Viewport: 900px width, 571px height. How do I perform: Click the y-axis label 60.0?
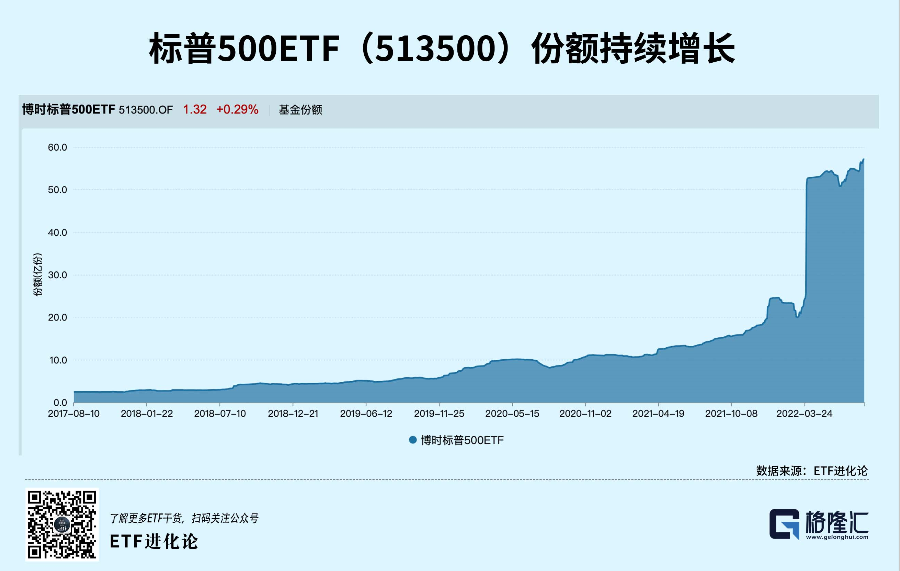(x=57, y=147)
